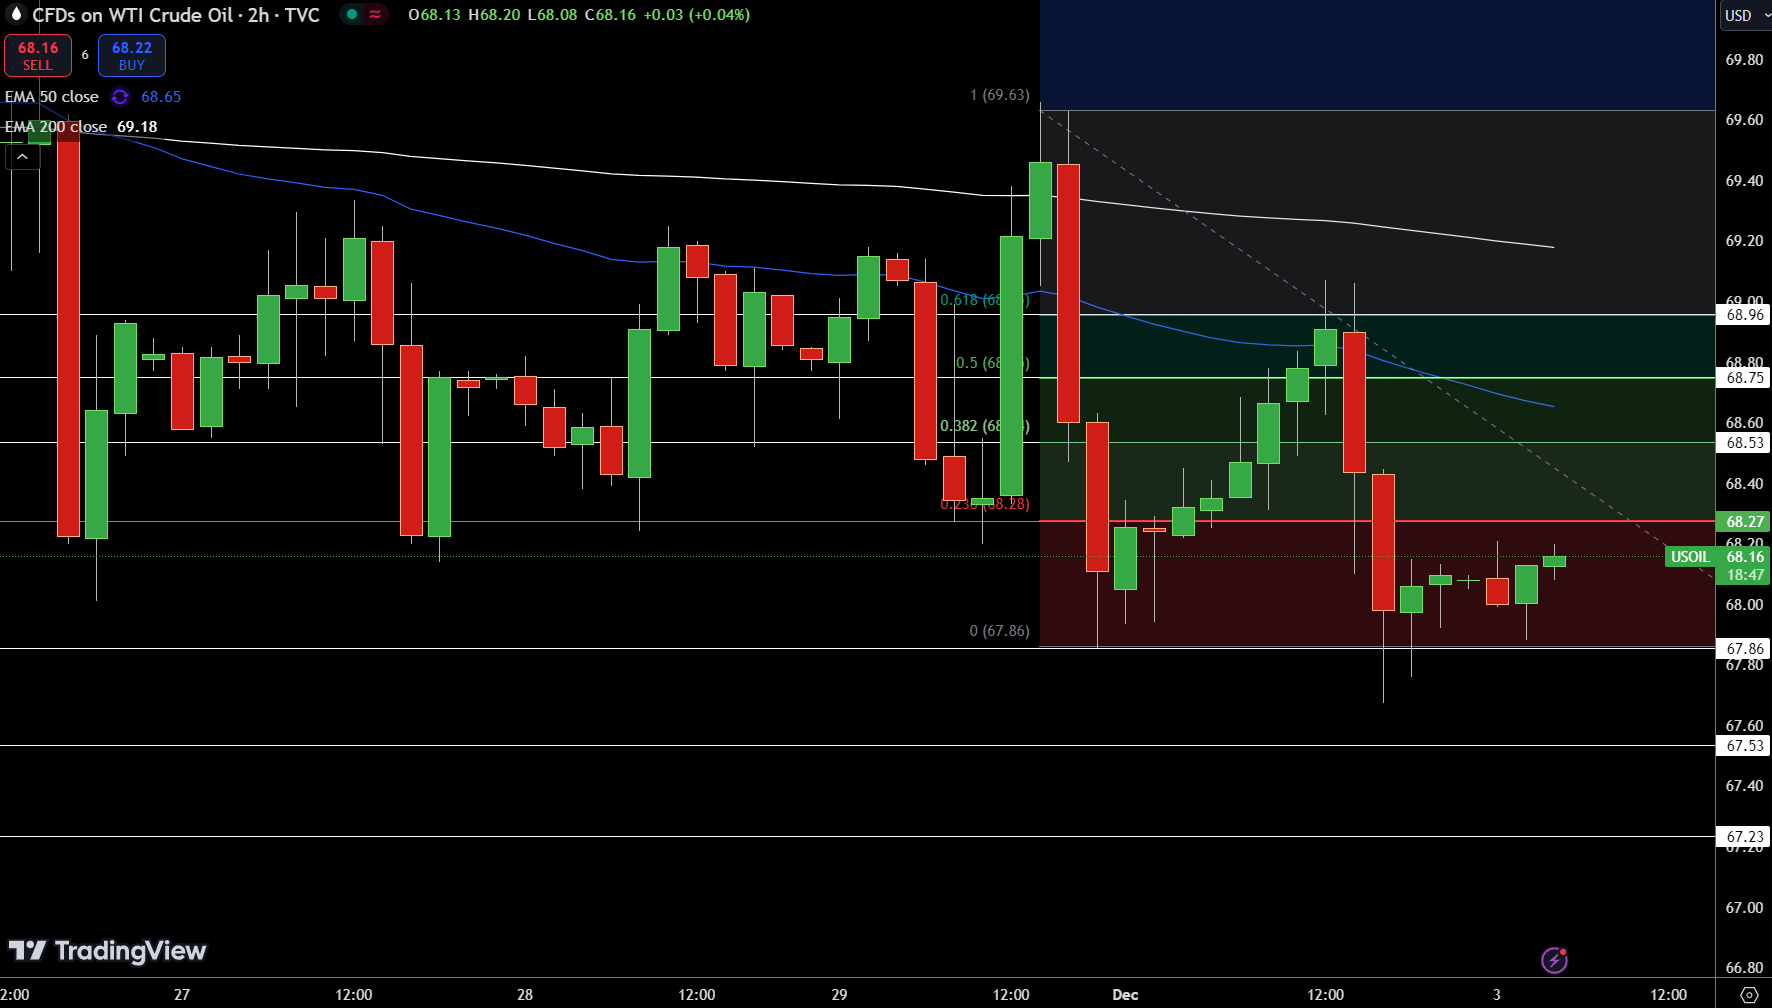
Task: Click the Fibonacci 1 (69.63) level label
Action: tap(999, 95)
